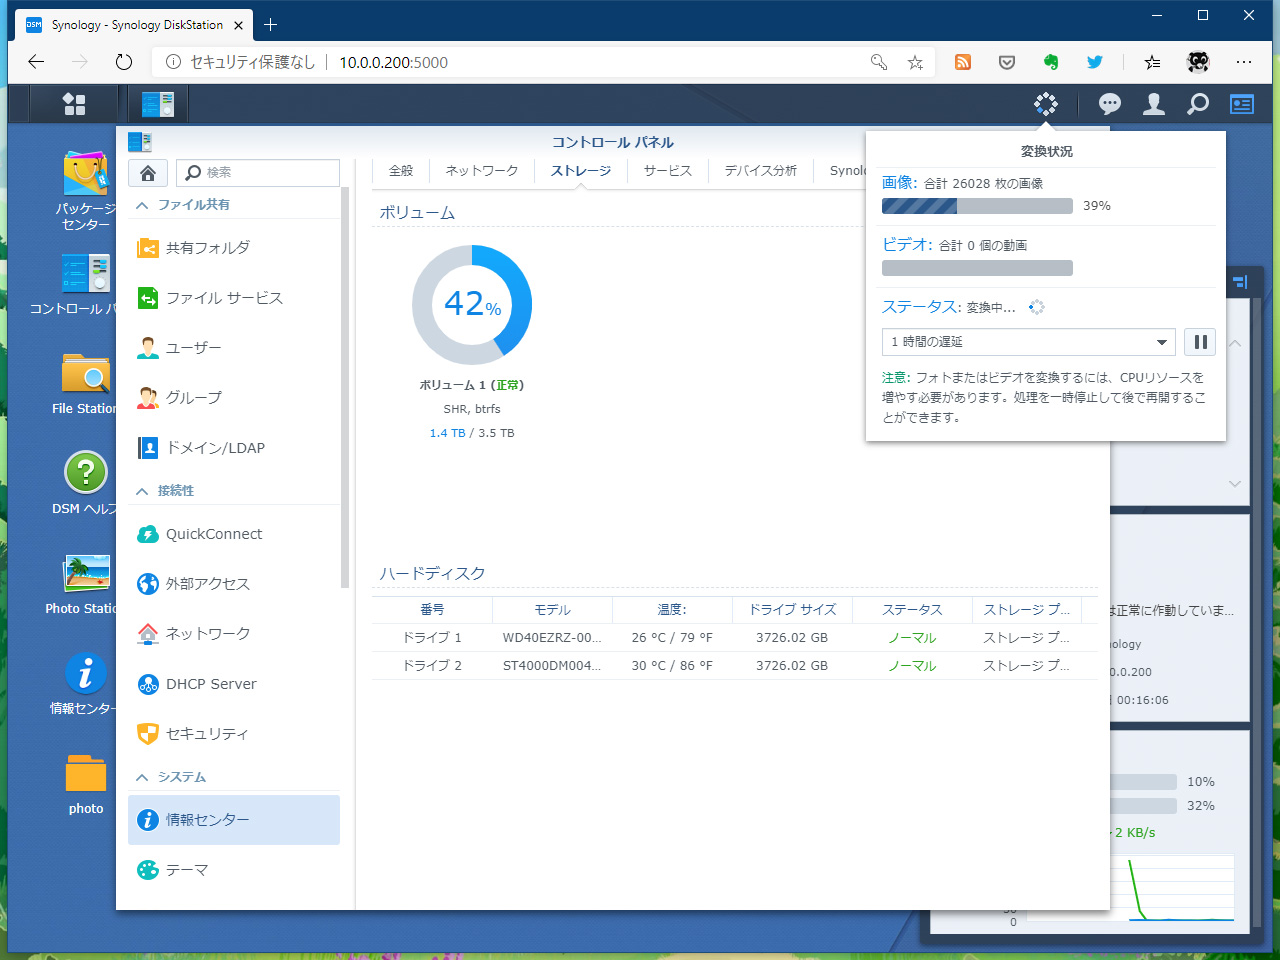Pin the widget panel icon
Viewport: 1280px width, 960px height.
tap(1240, 282)
